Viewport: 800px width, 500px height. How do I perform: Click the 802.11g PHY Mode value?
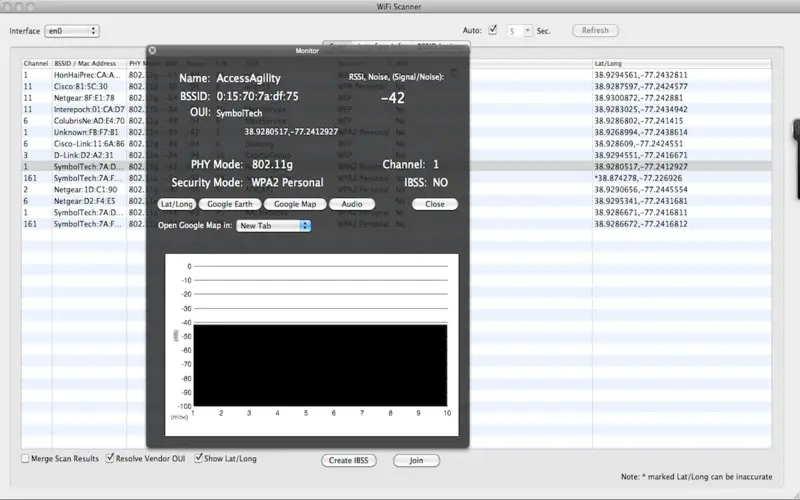pyautogui.click(x=272, y=165)
